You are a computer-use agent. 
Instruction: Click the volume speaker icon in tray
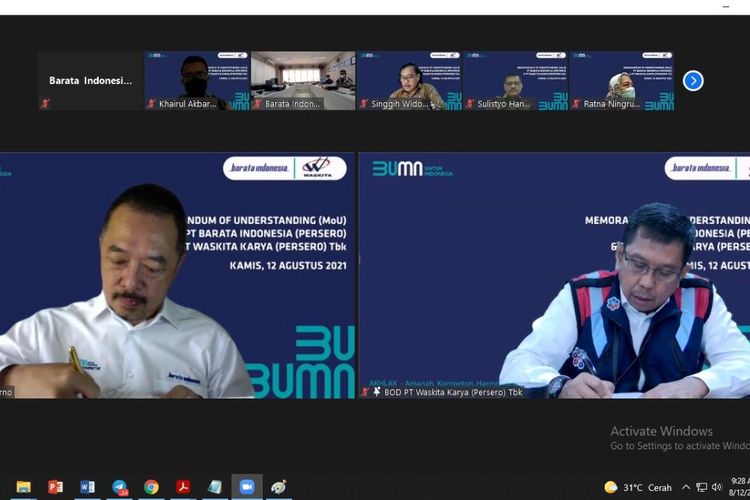click(x=716, y=488)
